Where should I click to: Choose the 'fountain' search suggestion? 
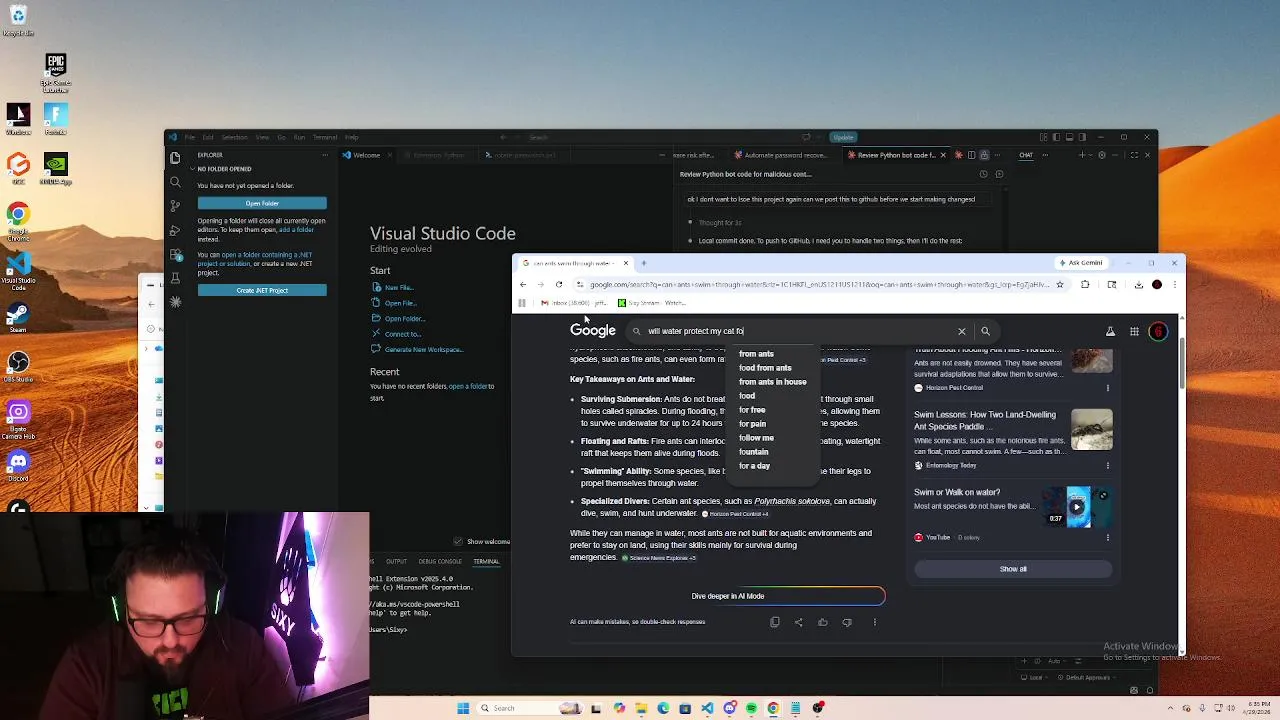coord(754,452)
